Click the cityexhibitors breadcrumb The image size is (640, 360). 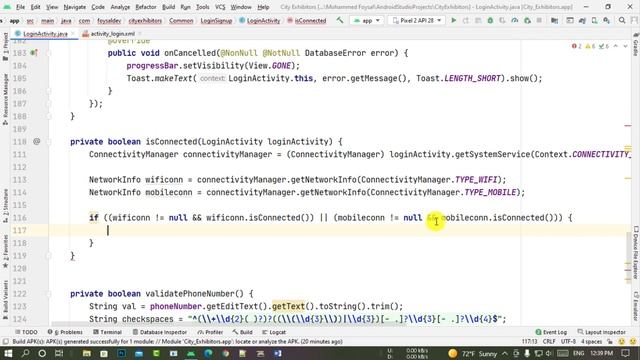pyautogui.click(x=145, y=20)
